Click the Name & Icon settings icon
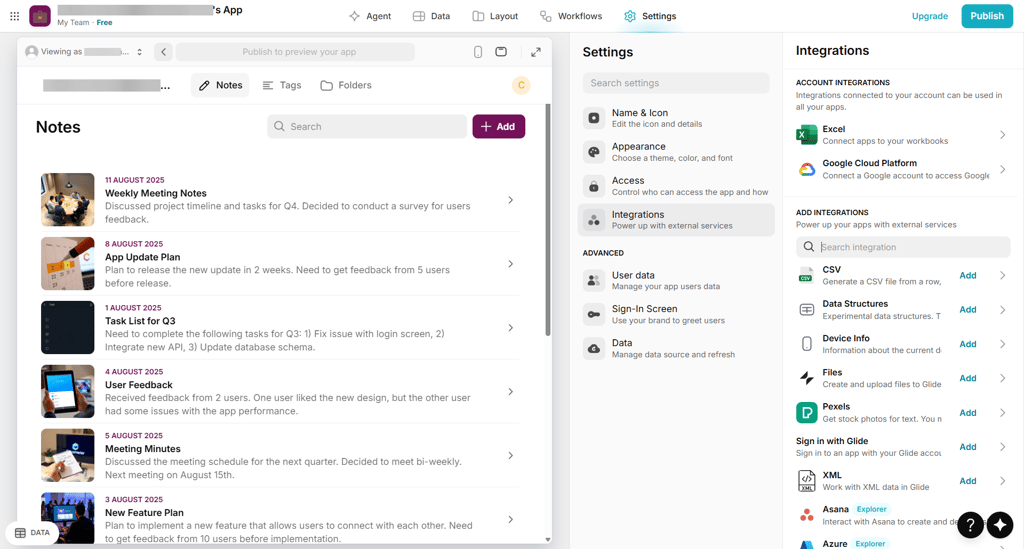This screenshot has height=549, width=1024. click(x=594, y=118)
